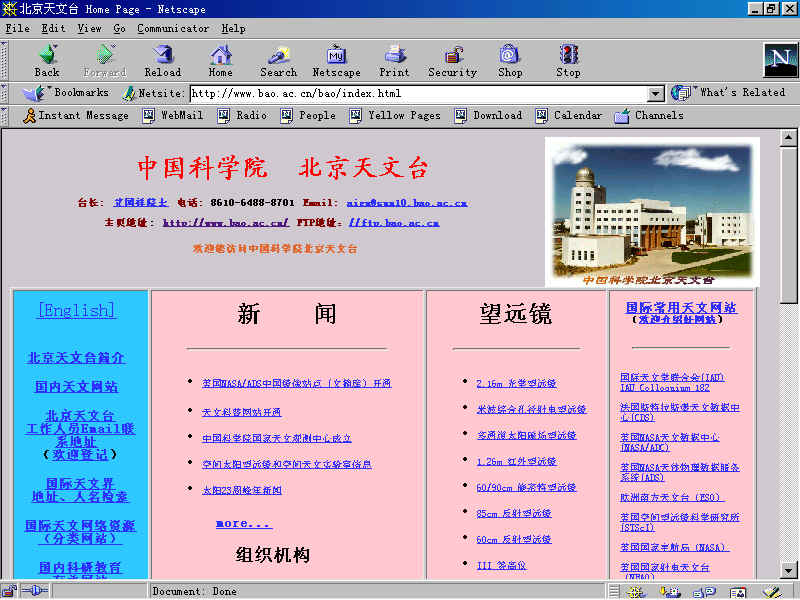Screen dimensions: 800x600
Task: Open Download from the personal toolbar
Action: [488, 116]
